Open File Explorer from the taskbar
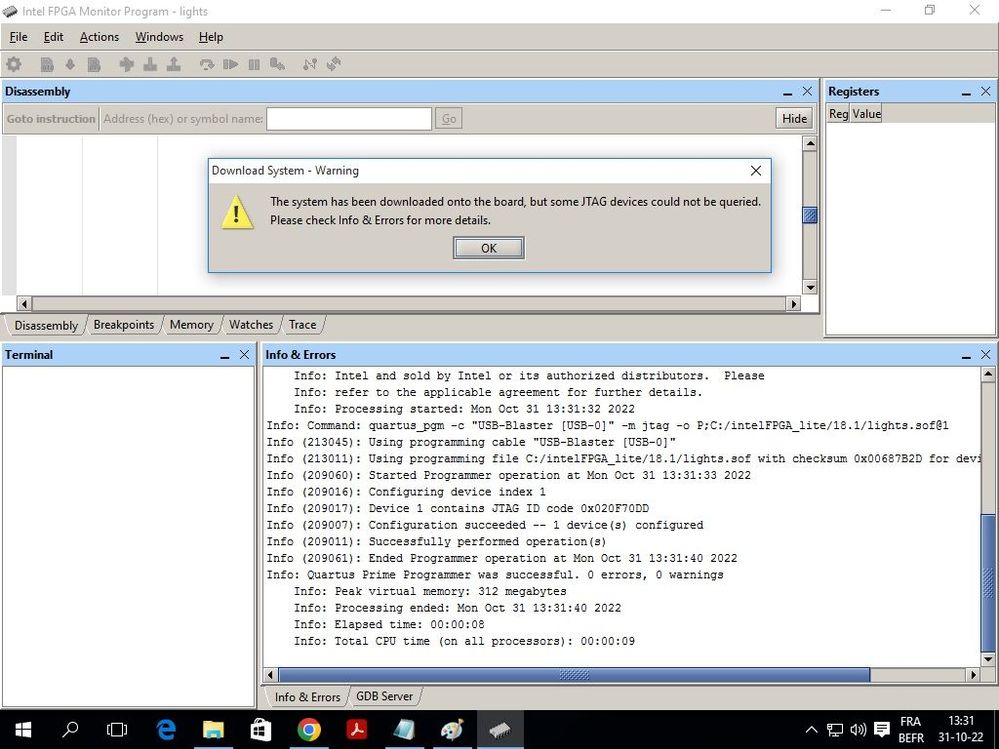This screenshot has height=749, width=999. point(213,730)
